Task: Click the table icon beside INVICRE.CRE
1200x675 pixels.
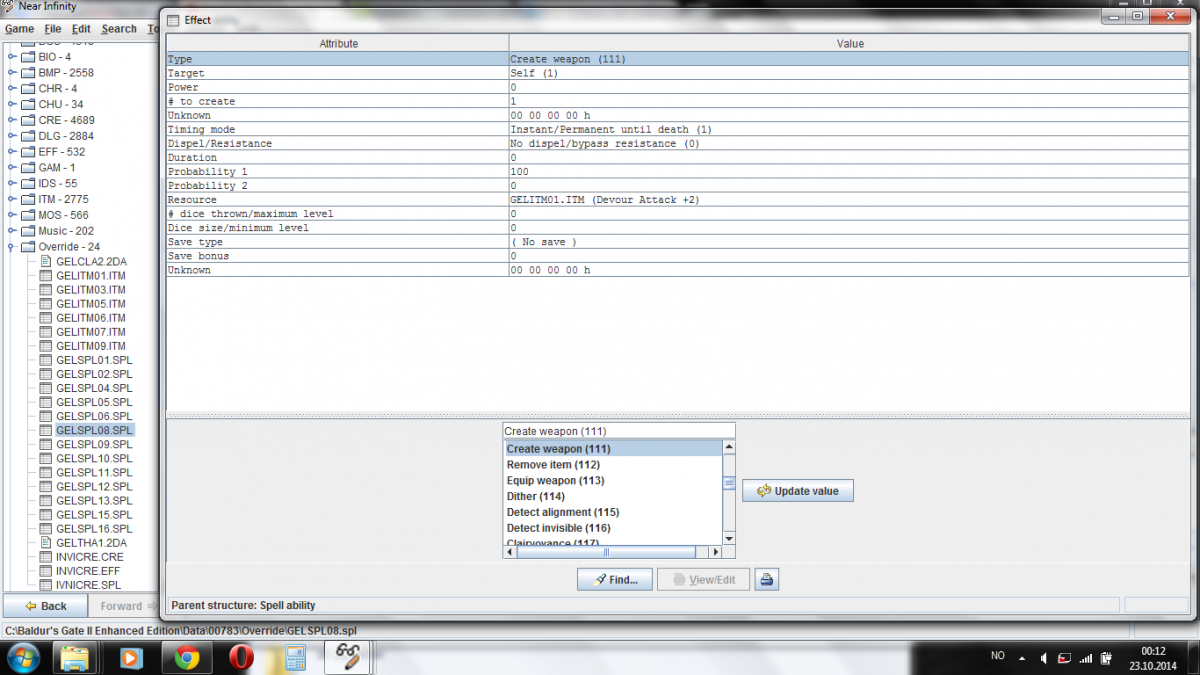Action: click(46, 556)
